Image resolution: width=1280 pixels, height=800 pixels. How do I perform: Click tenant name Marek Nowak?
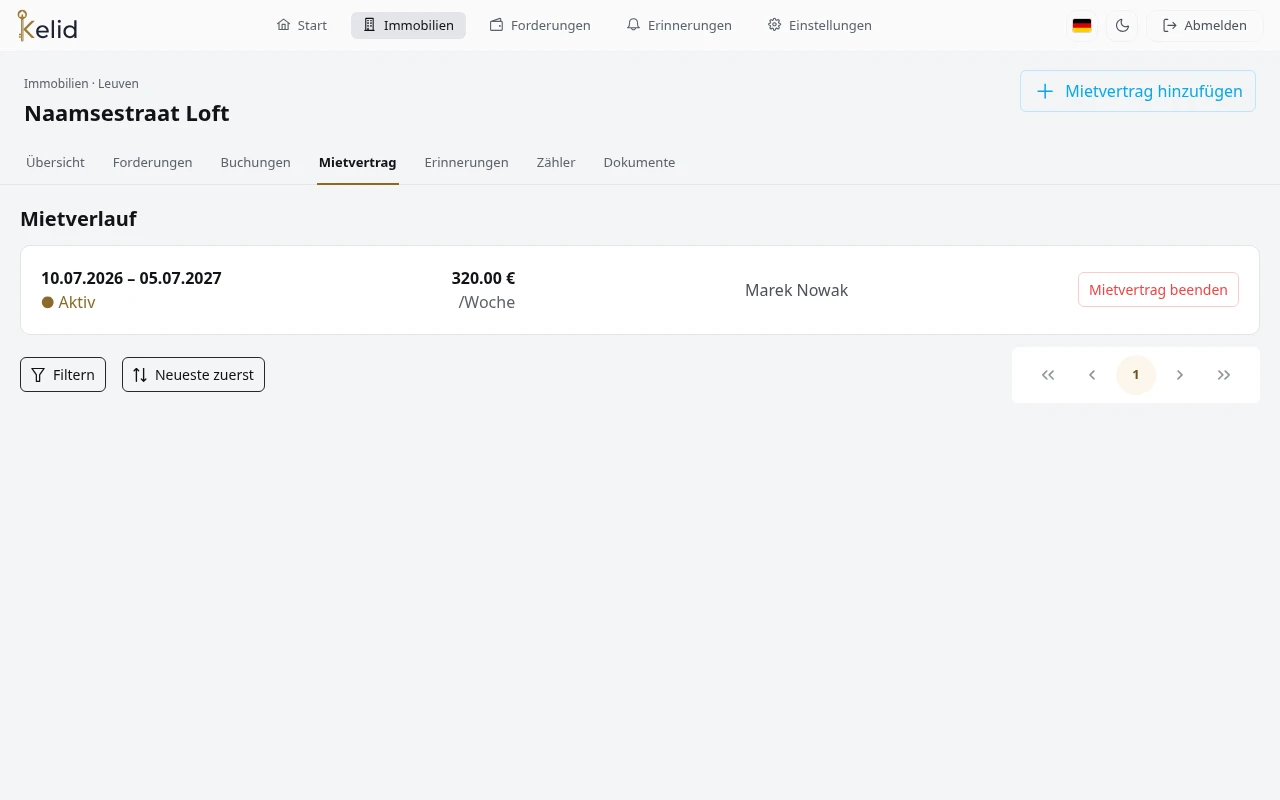point(796,290)
